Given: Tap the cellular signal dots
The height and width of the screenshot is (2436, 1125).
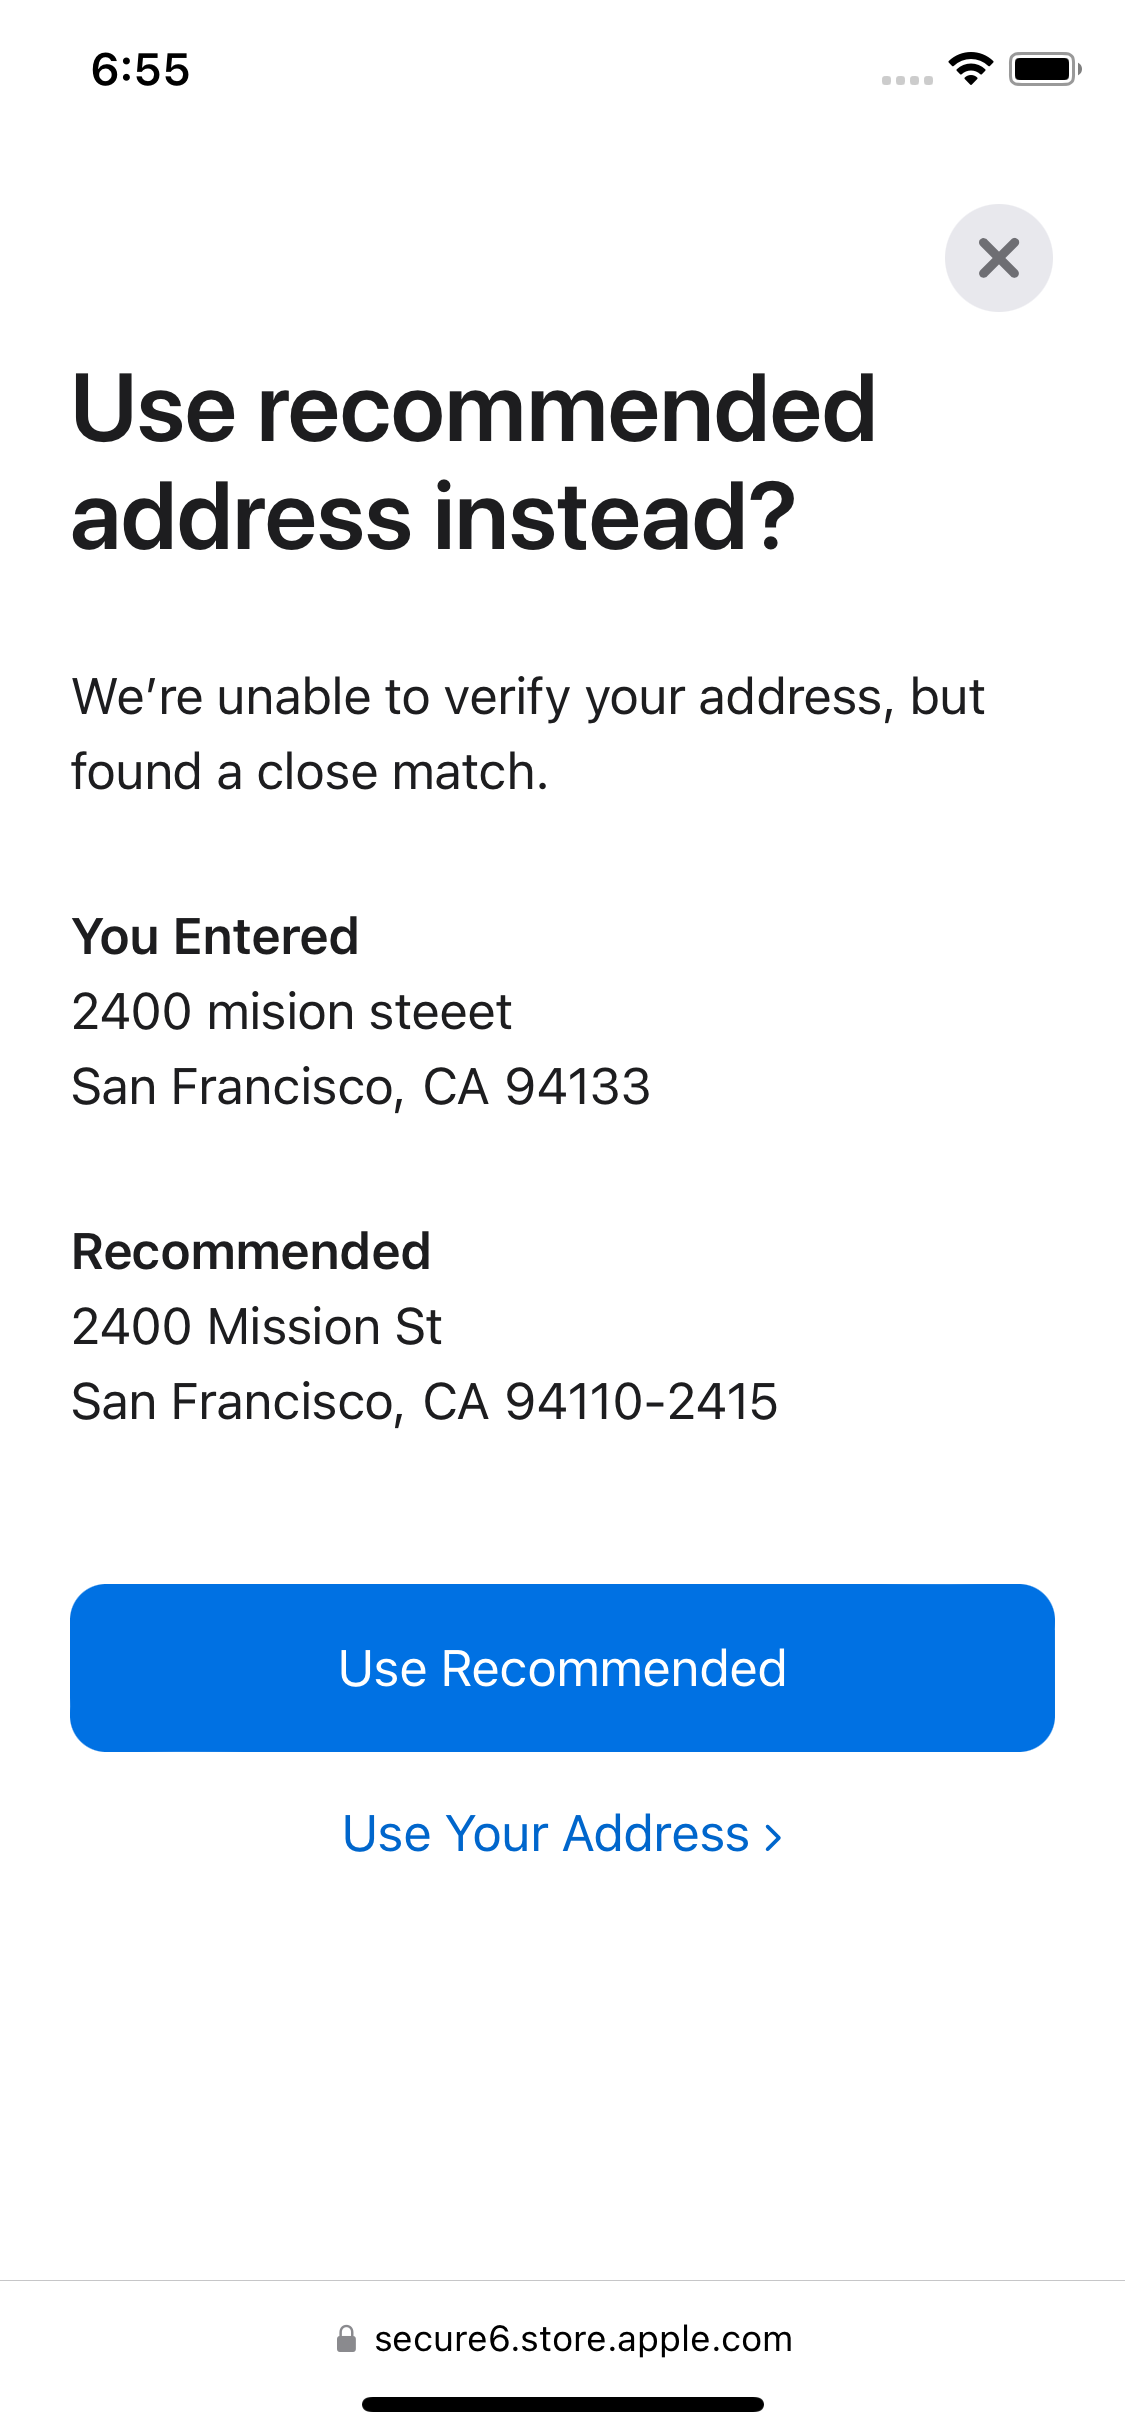Looking at the screenshot, I should point(907,80).
